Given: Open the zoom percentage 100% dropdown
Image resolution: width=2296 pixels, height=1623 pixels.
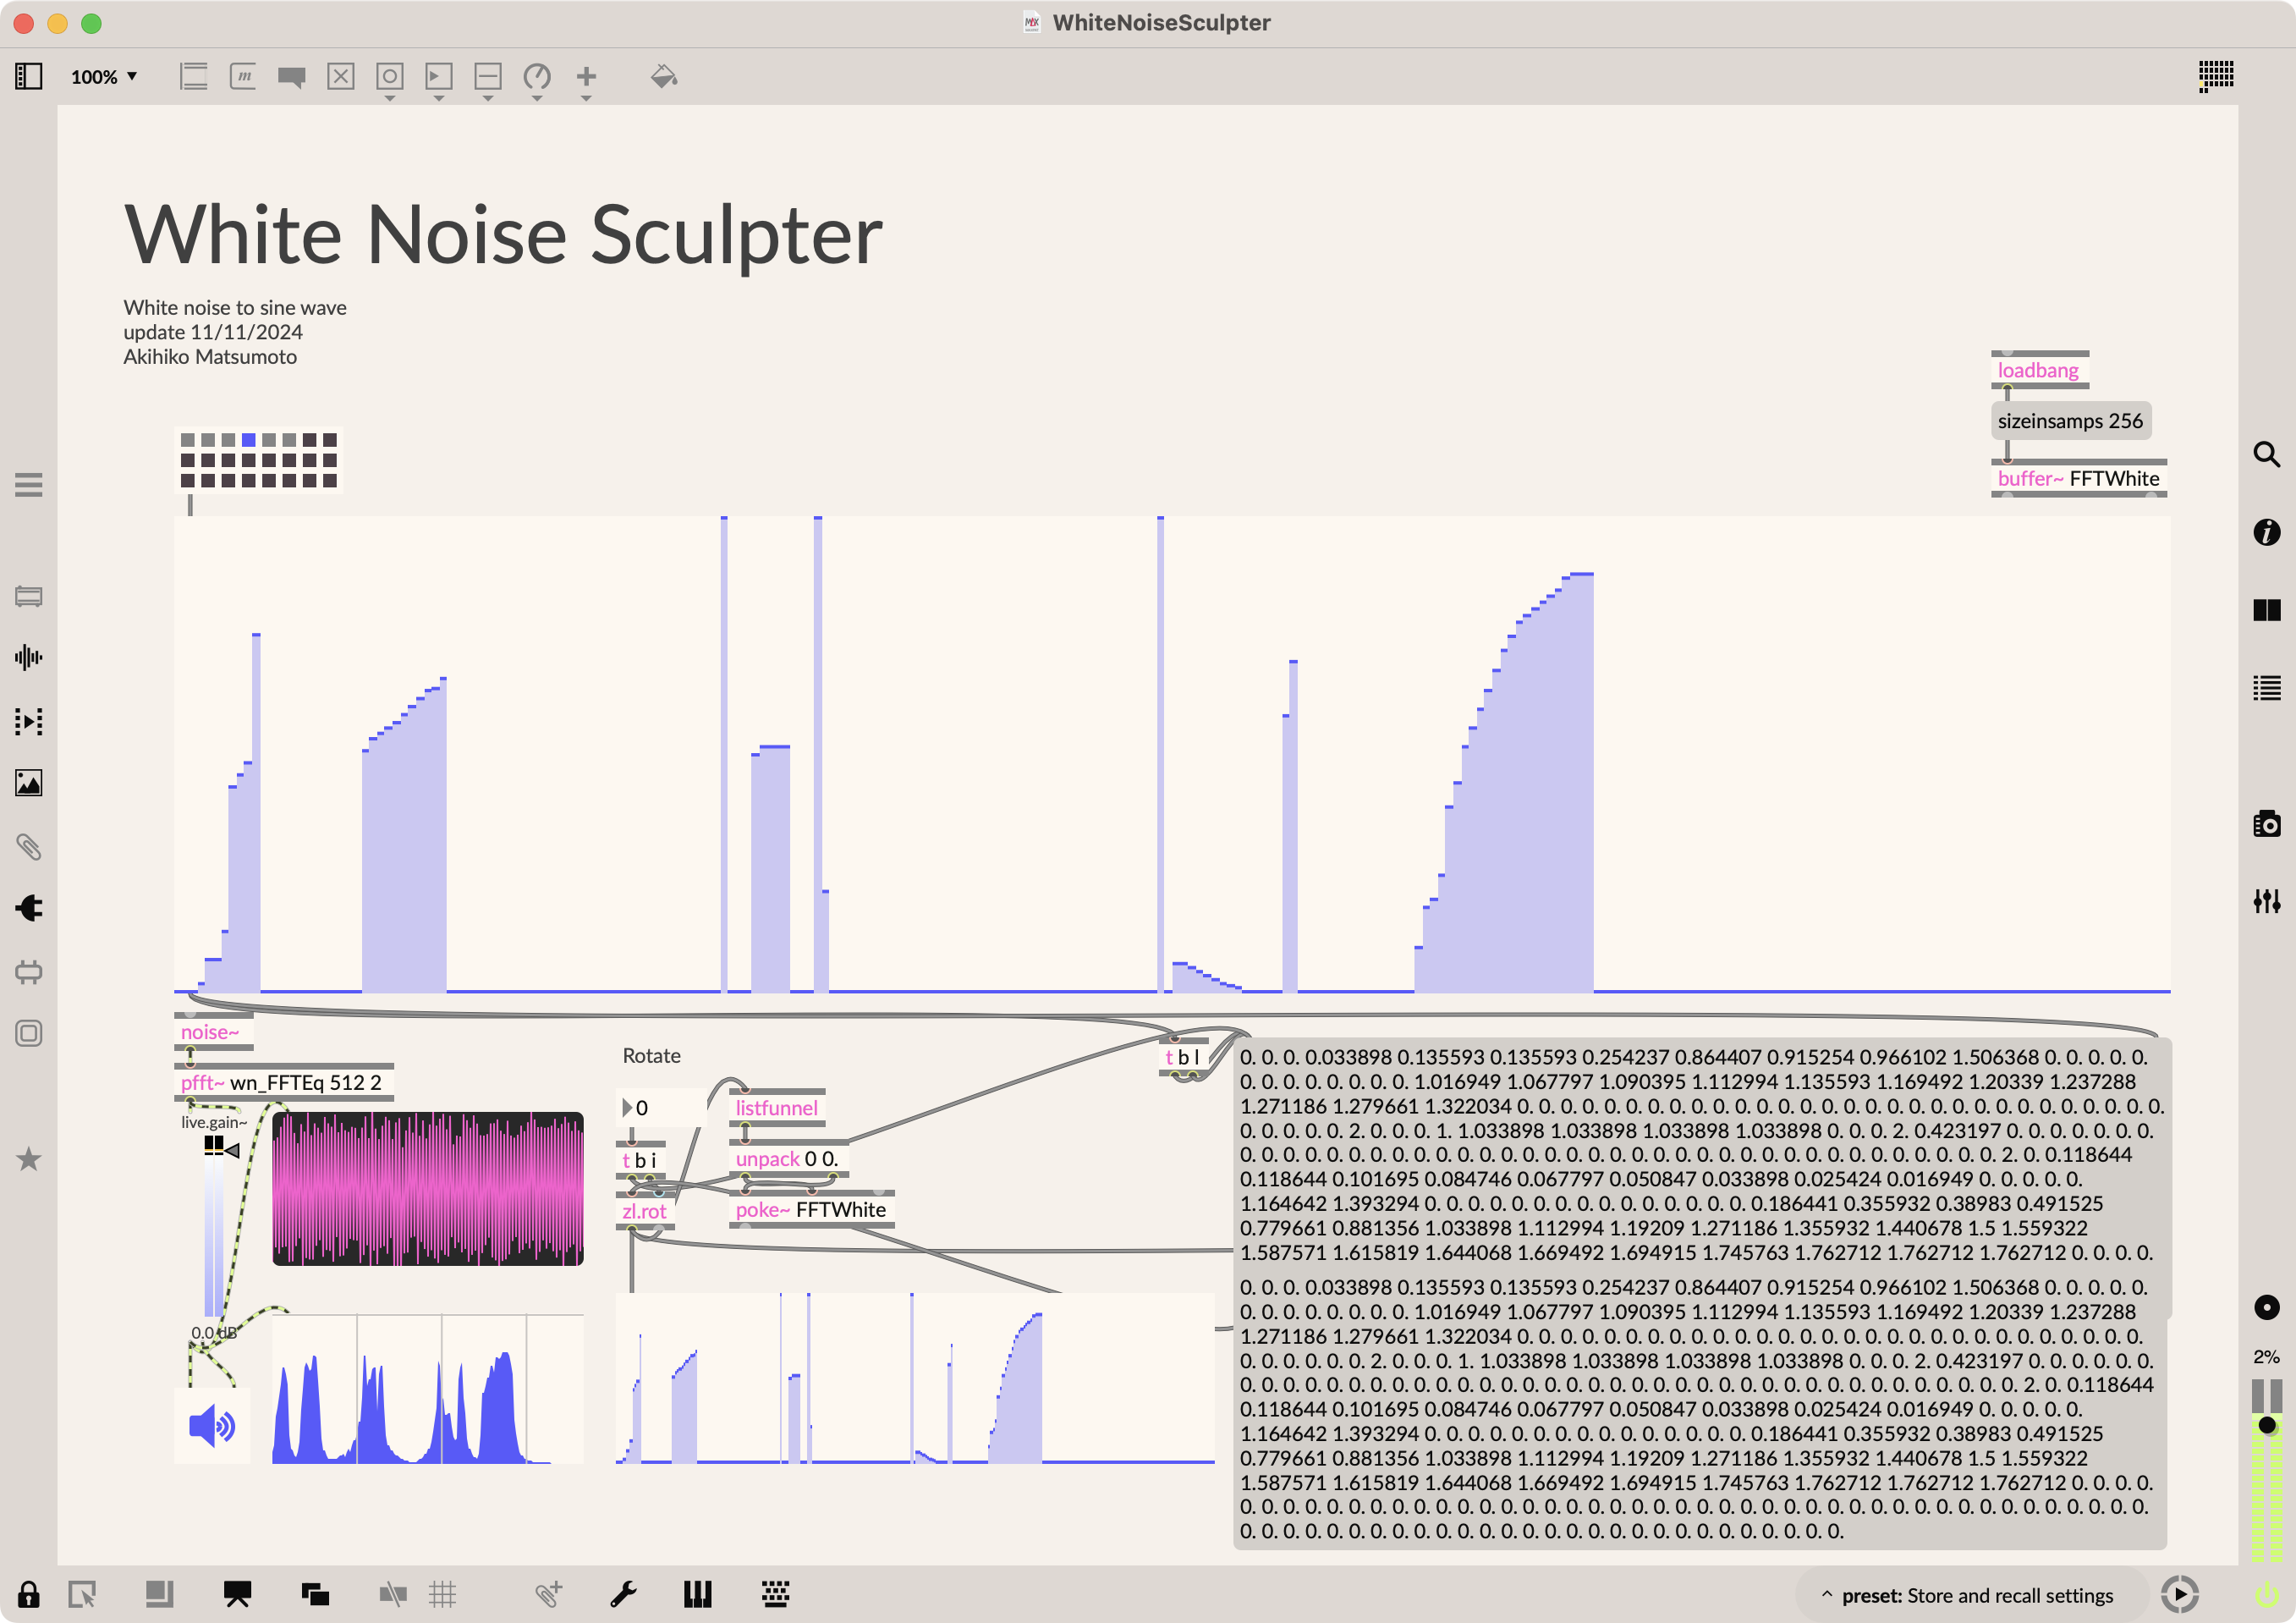Looking at the screenshot, I should point(104,77).
